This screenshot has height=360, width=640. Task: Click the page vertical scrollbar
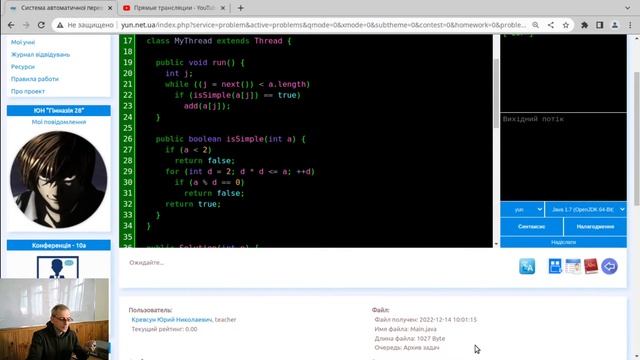[x=637, y=139]
